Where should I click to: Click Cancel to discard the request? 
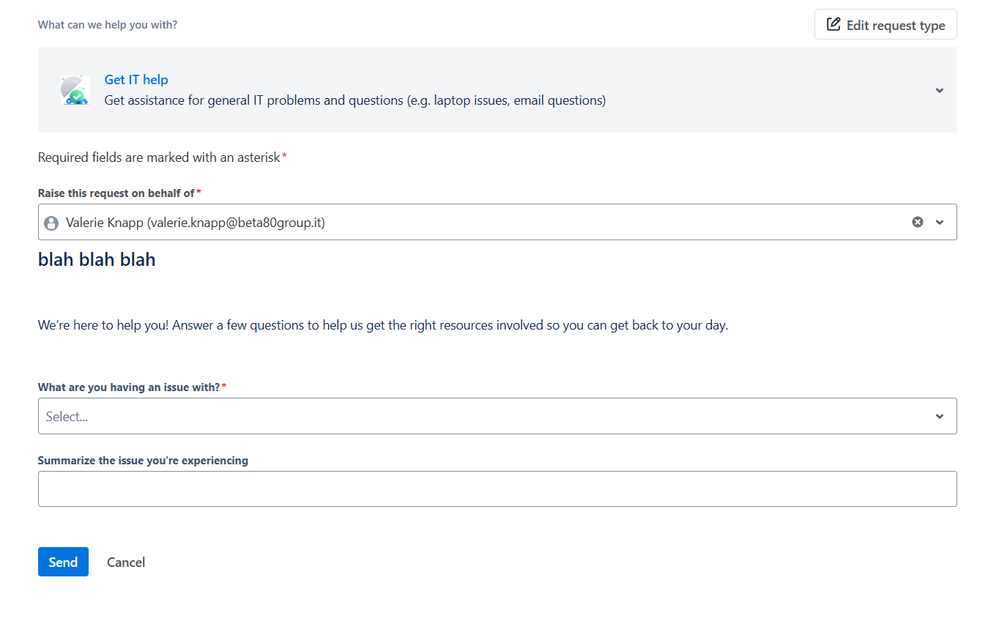125,562
